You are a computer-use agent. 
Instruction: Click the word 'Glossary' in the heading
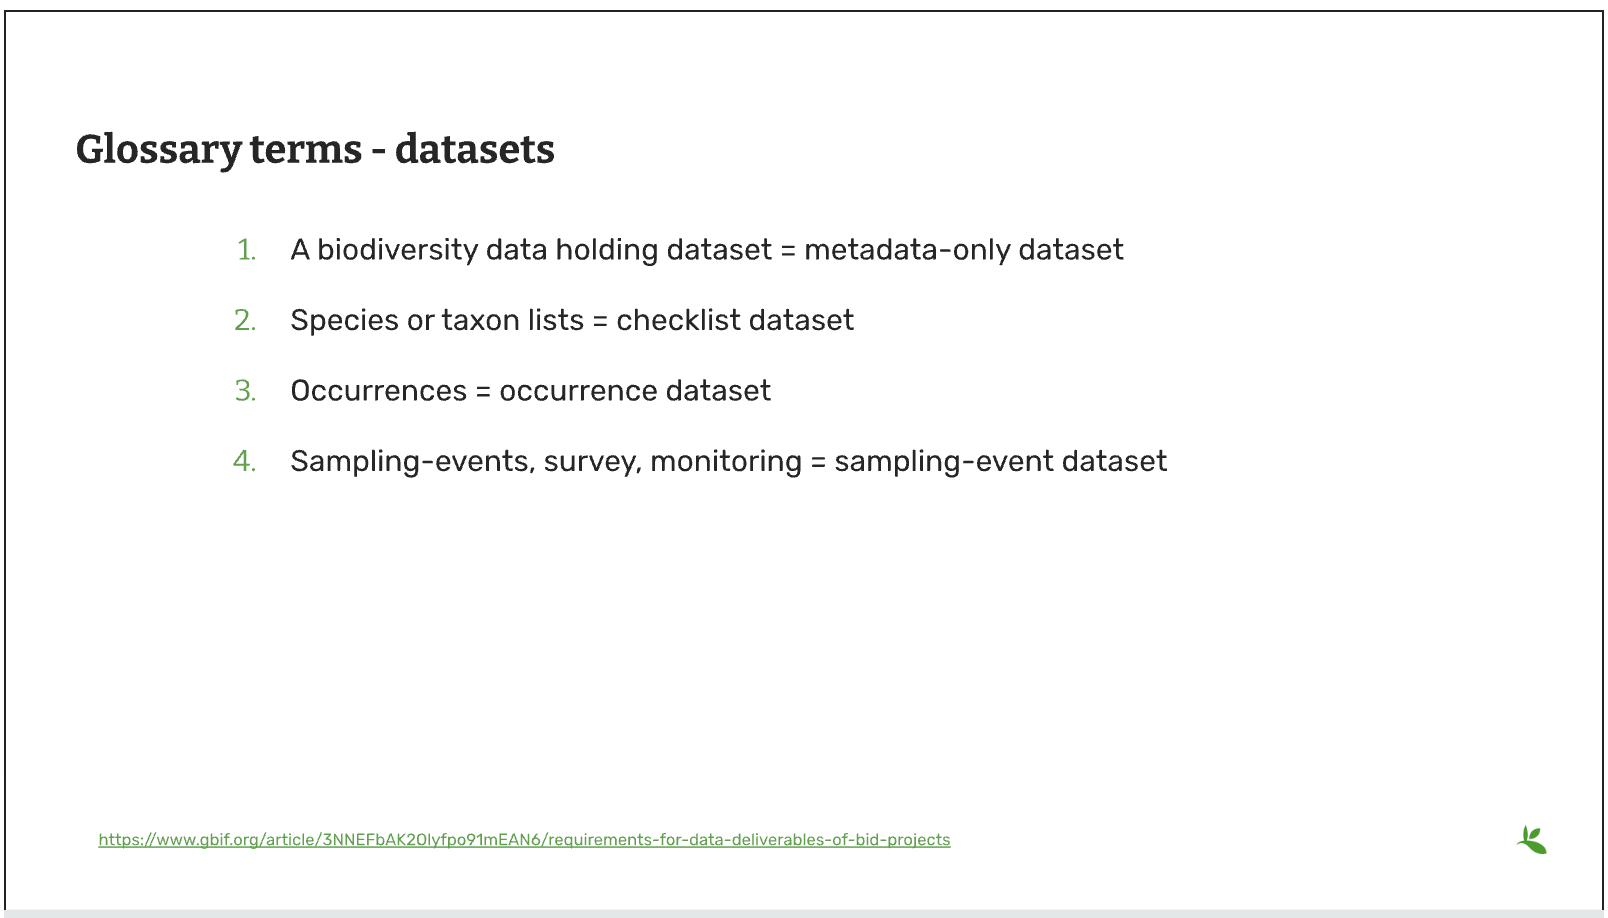pyautogui.click(x=159, y=150)
